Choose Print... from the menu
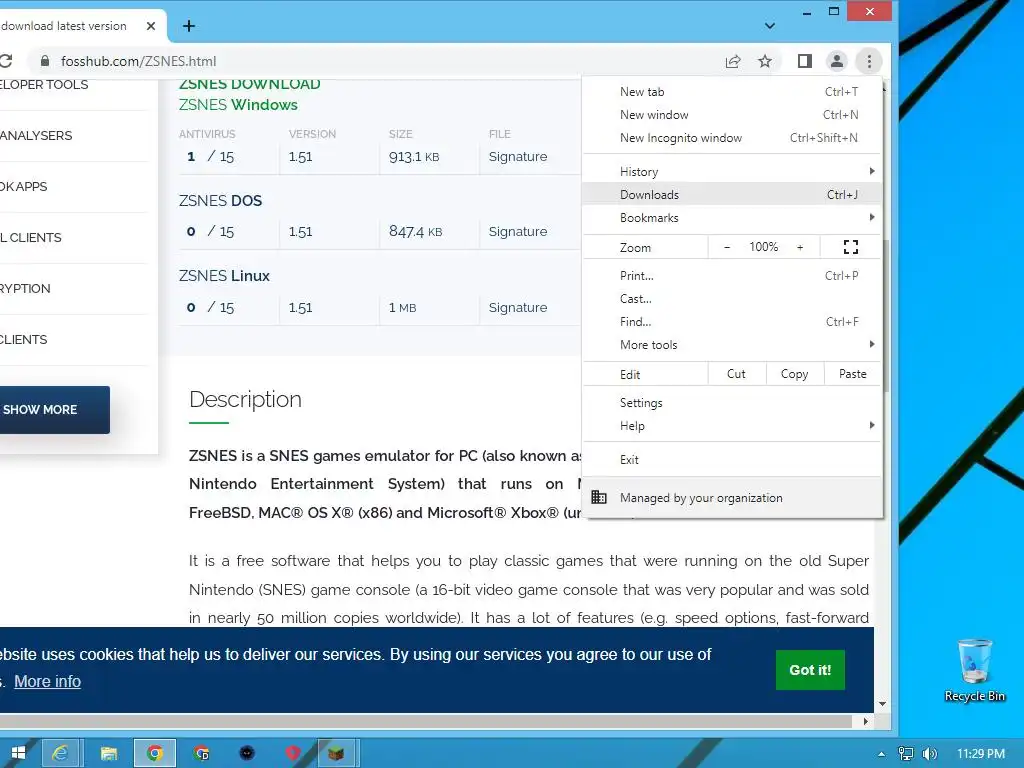The height and width of the screenshot is (768, 1024). coord(731,276)
